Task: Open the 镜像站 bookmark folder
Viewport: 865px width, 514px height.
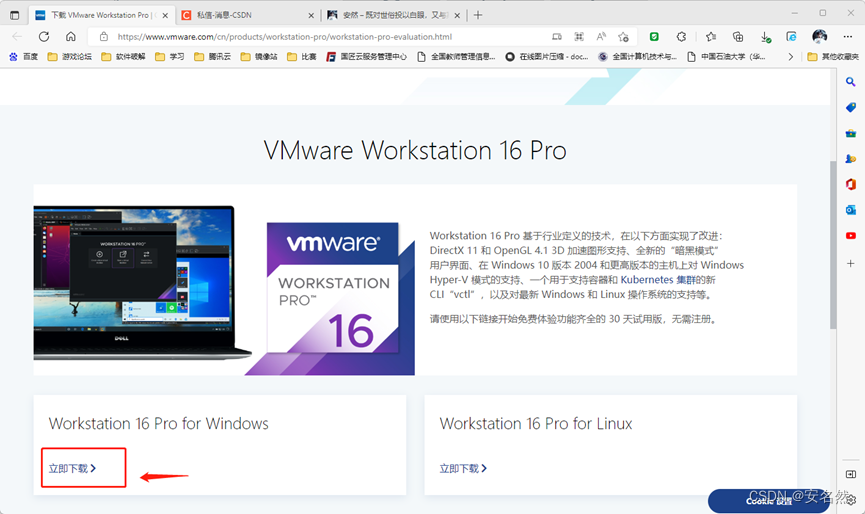Action: [259, 57]
